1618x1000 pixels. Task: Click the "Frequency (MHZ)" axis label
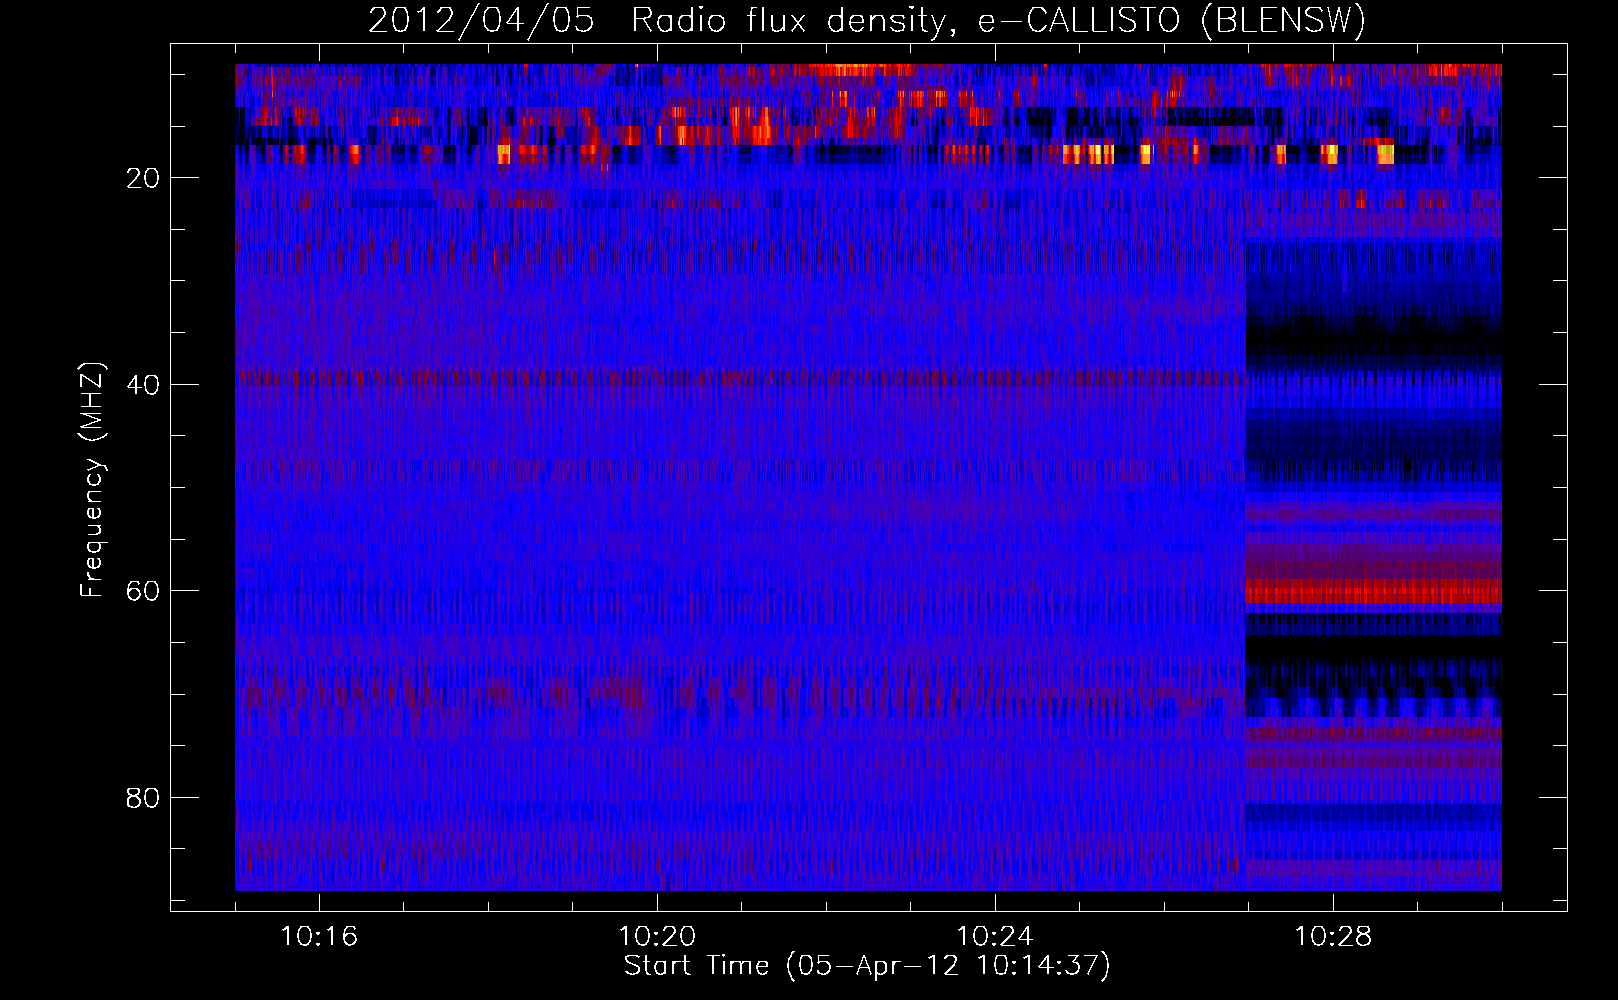tap(91, 480)
